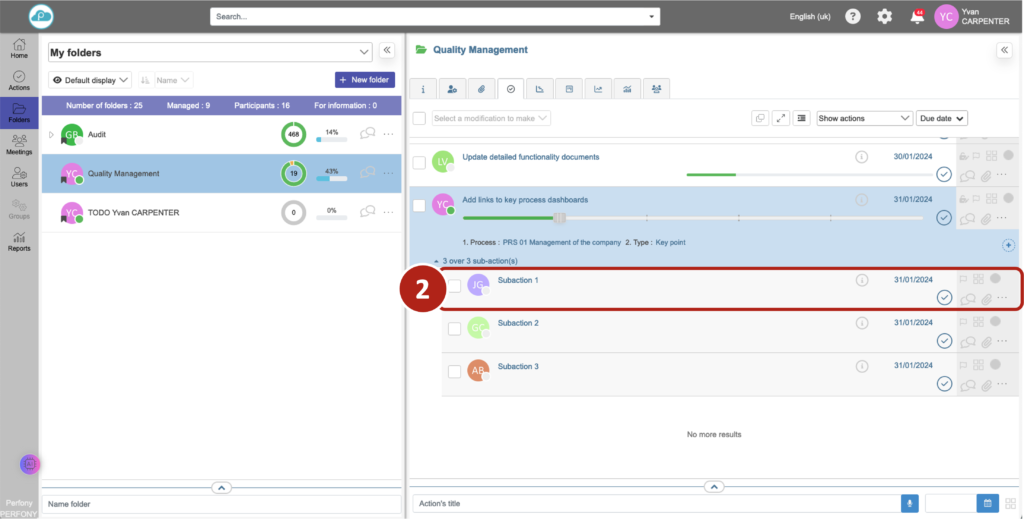Click the New folder button
The image size is (1024, 519).
365,80
